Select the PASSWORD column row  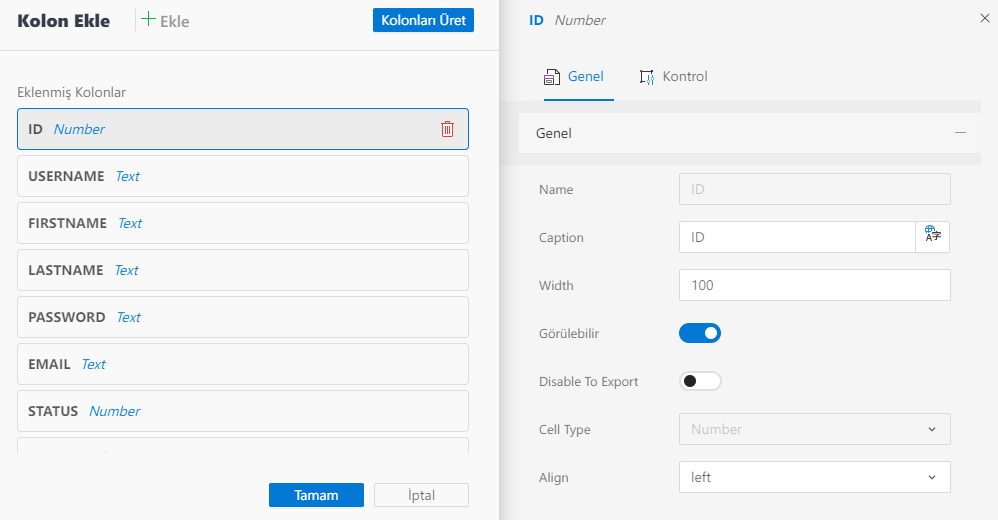coord(242,317)
